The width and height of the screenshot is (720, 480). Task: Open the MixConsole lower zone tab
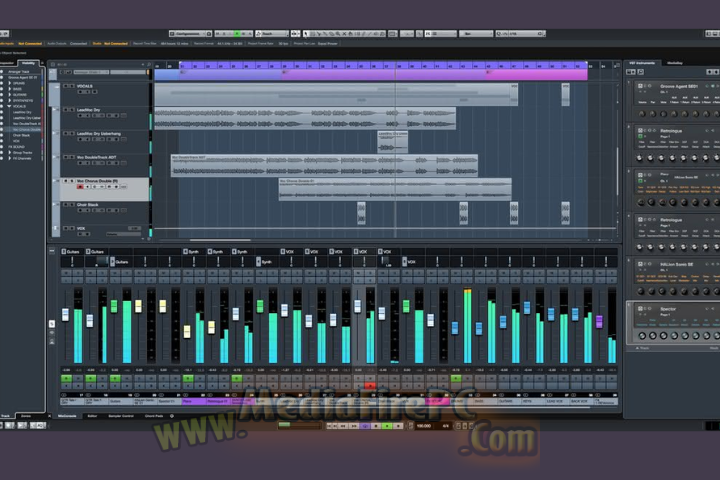[67, 416]
